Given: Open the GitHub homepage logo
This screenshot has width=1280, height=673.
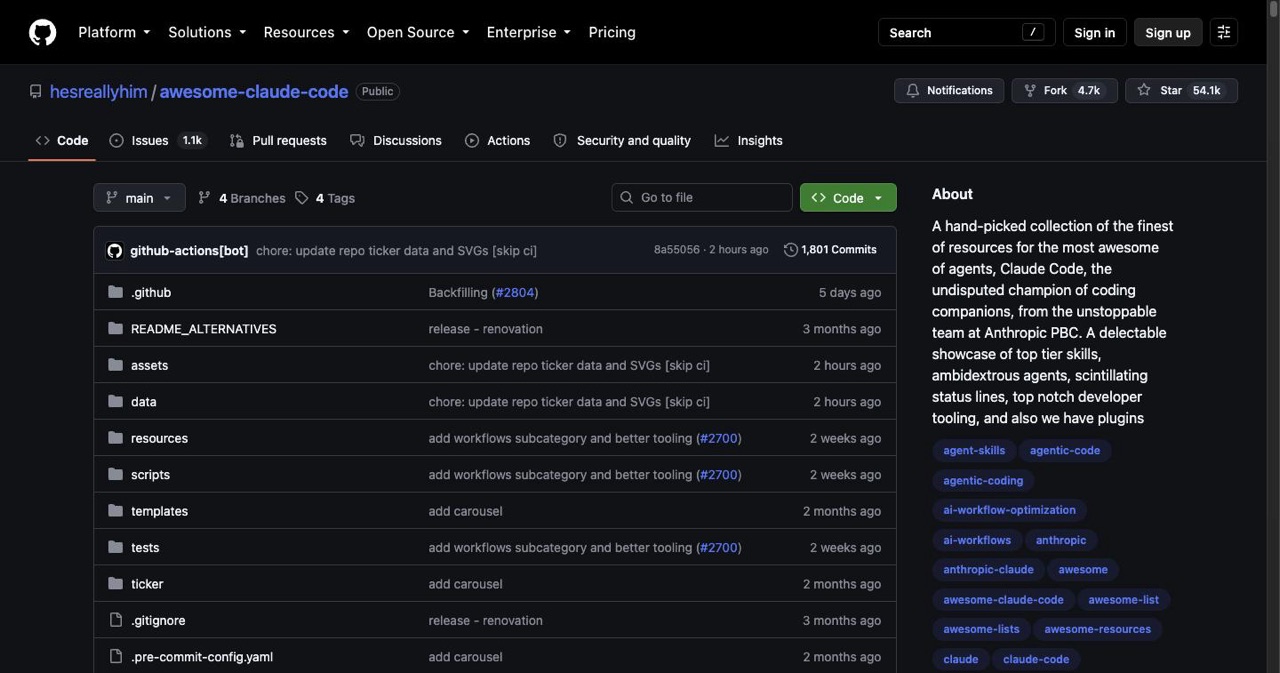Looking at the screenshot, I should pos(42,32).
